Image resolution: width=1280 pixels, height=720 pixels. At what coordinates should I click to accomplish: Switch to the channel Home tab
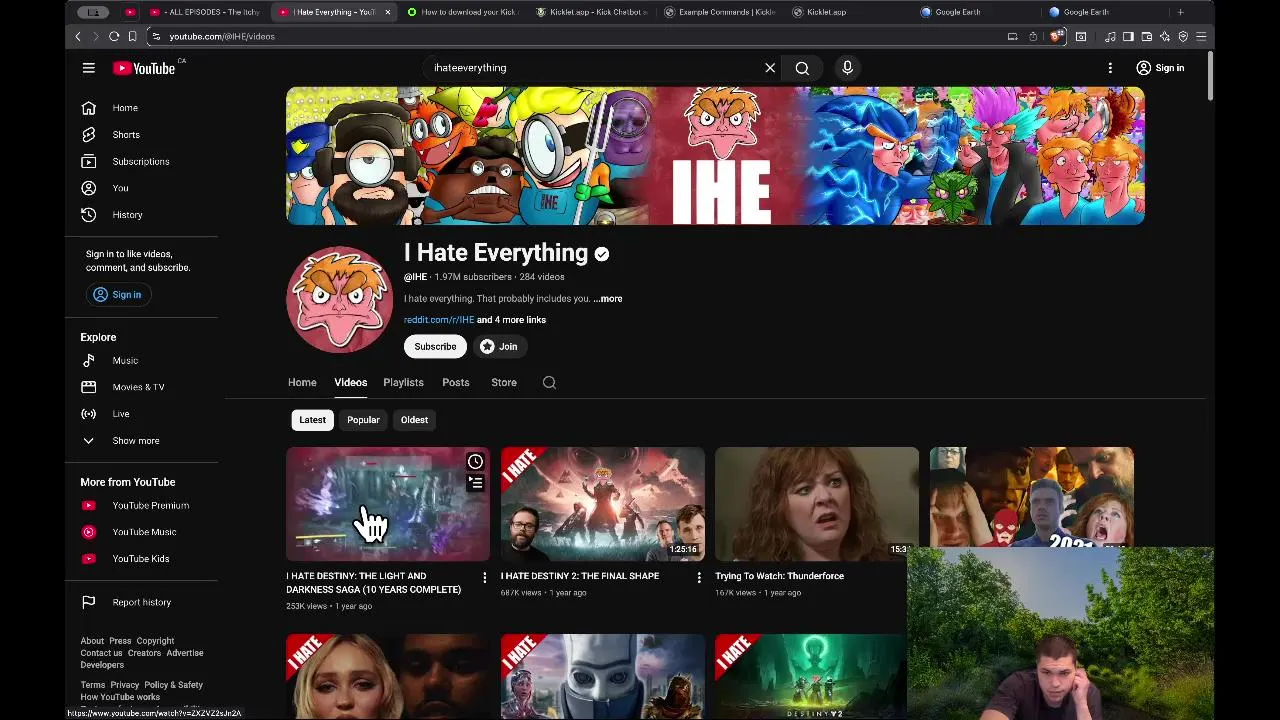302,383
